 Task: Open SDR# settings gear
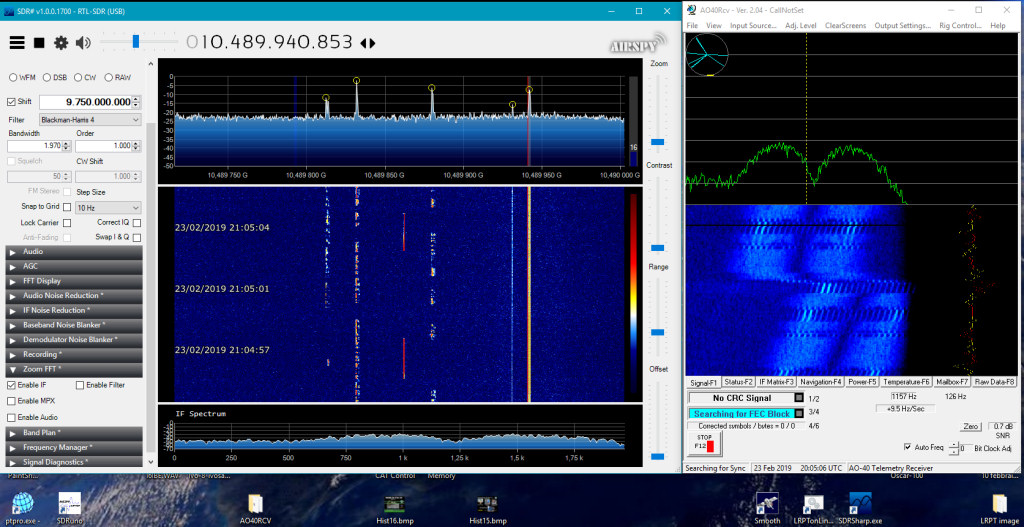61,42
